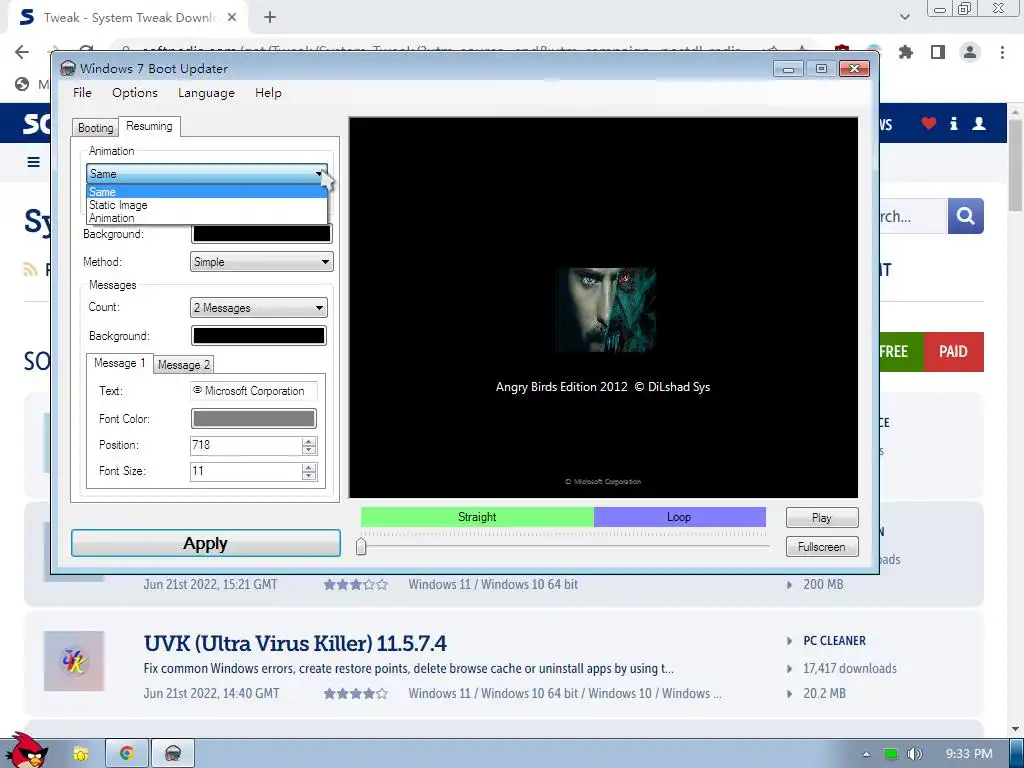Click the Boot Updater taskbar button
Image resolution: width=1024 pixels, height=768 pixels.
[x=173, y=754]
